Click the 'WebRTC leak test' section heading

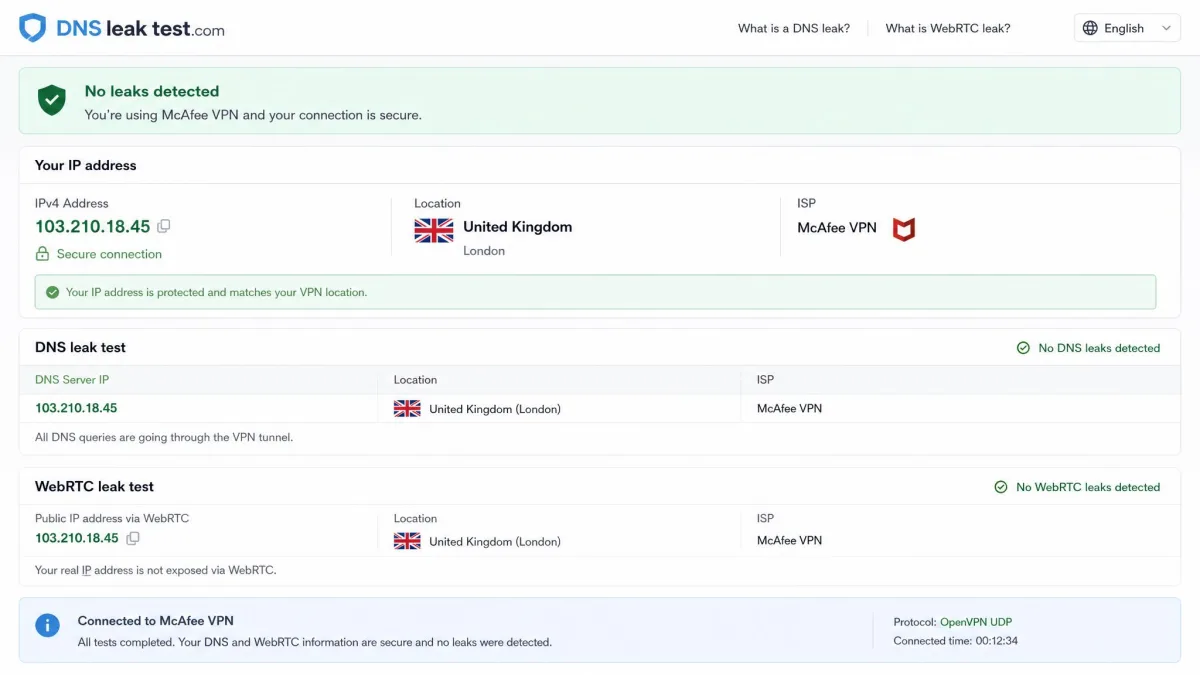click(x=94, y=486)
